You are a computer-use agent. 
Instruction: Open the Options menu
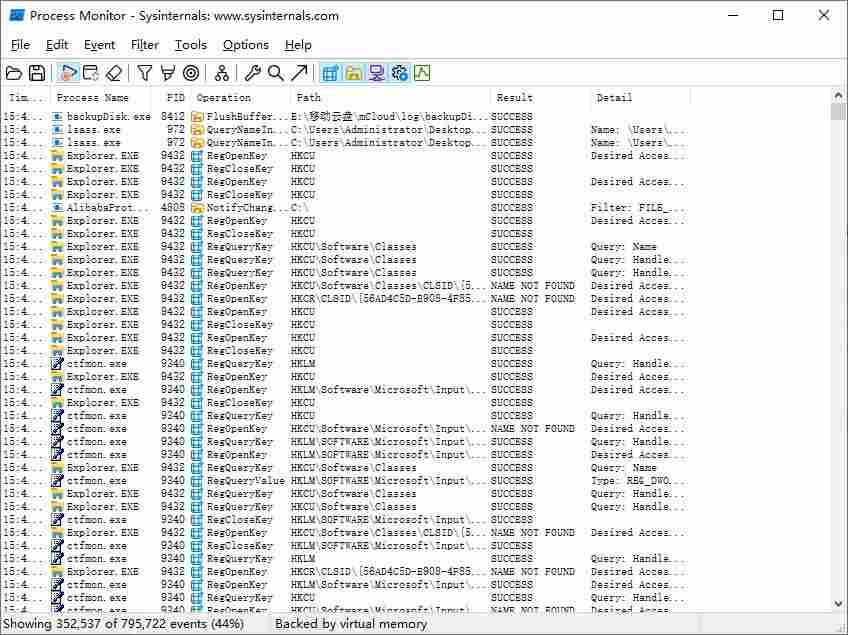point(246,45)
